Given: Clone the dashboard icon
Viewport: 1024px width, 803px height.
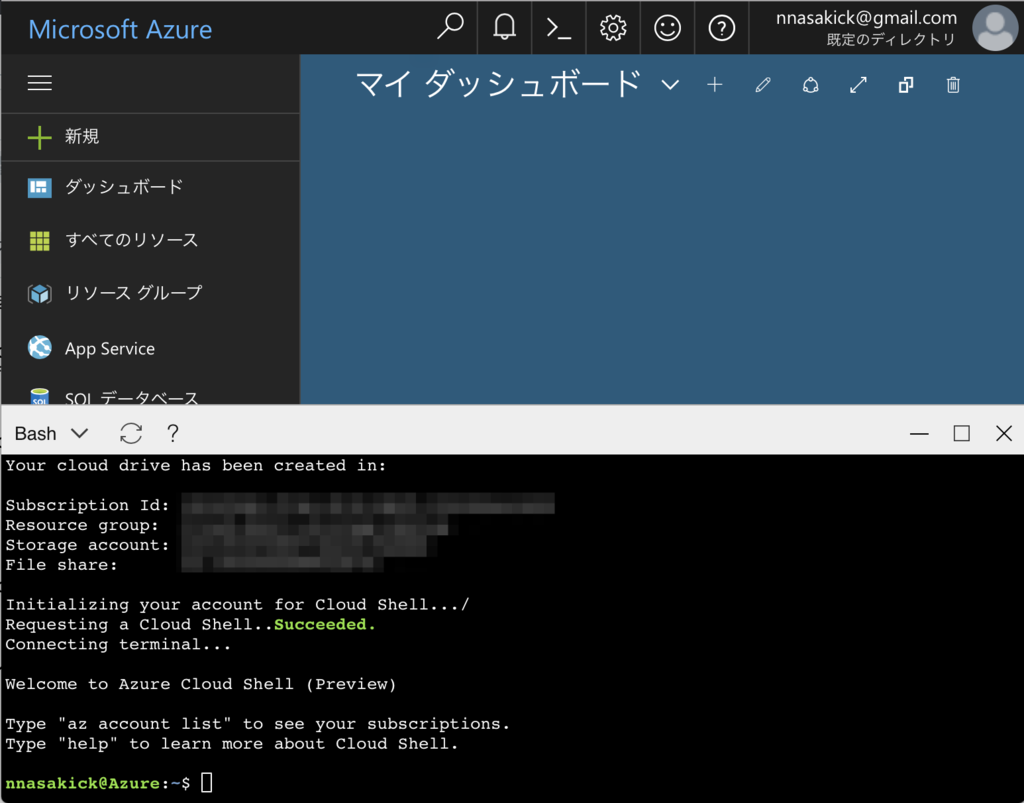Looking at the screenshot, I should (906, 85).
